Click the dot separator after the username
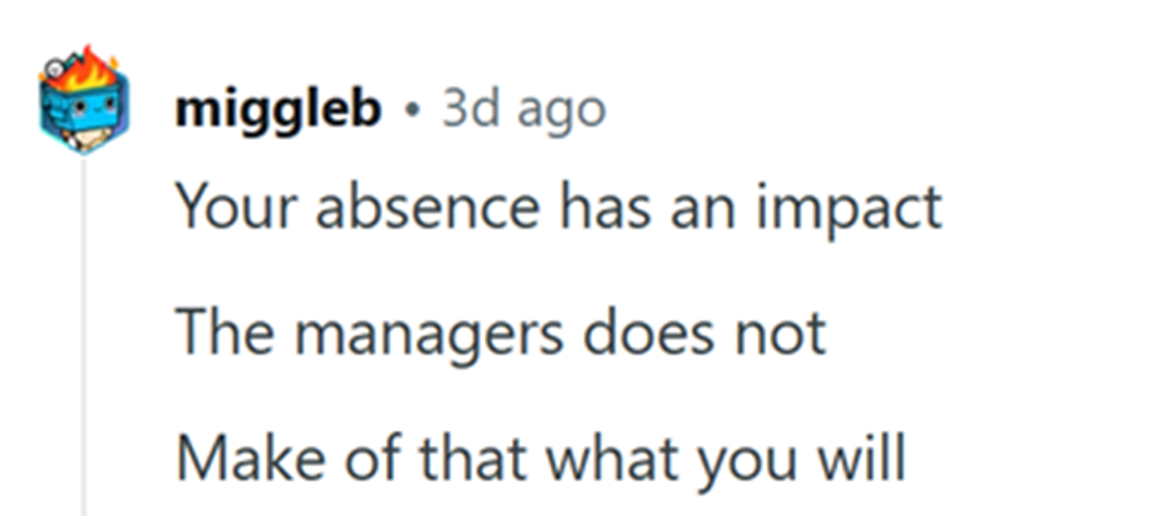 pos(412,112)
